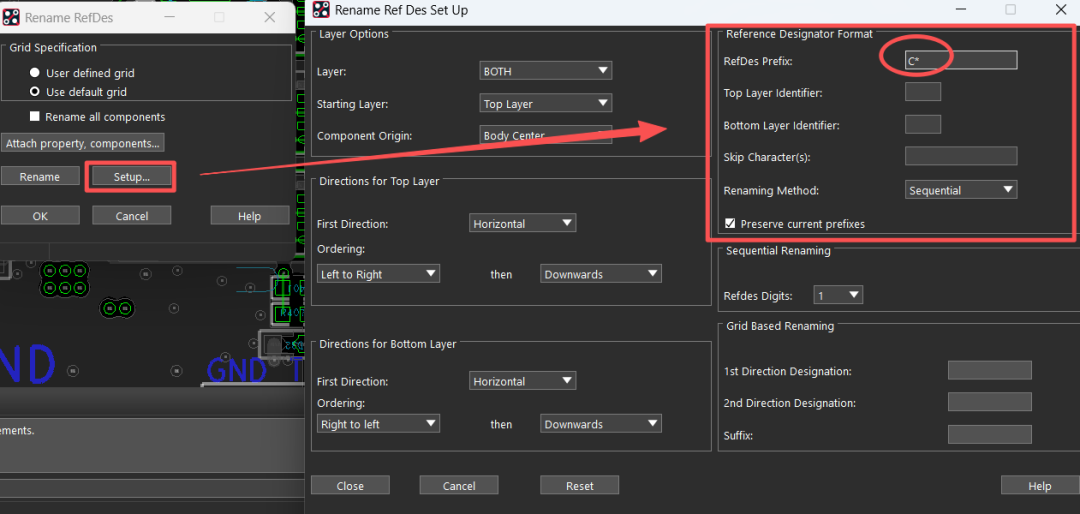Click the Directions for Top Layer label
This screenshot has height=514, width=1080.
379,181
